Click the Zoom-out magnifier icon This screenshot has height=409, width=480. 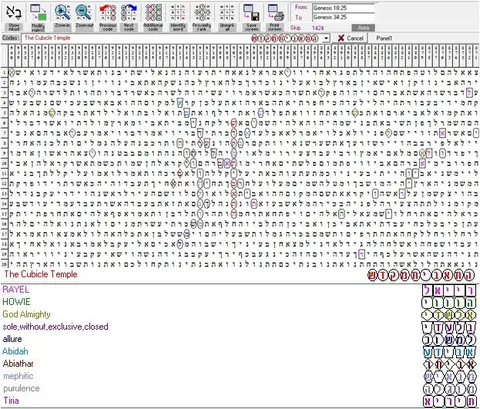click(84, 13)
